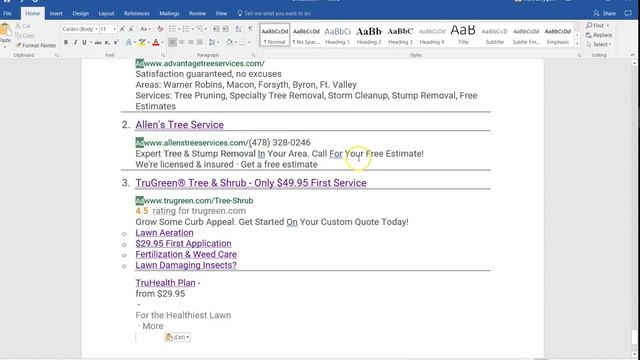Apply numbered list formatting
The width and height of the screenshot is (640, 360).
point(186,29)
